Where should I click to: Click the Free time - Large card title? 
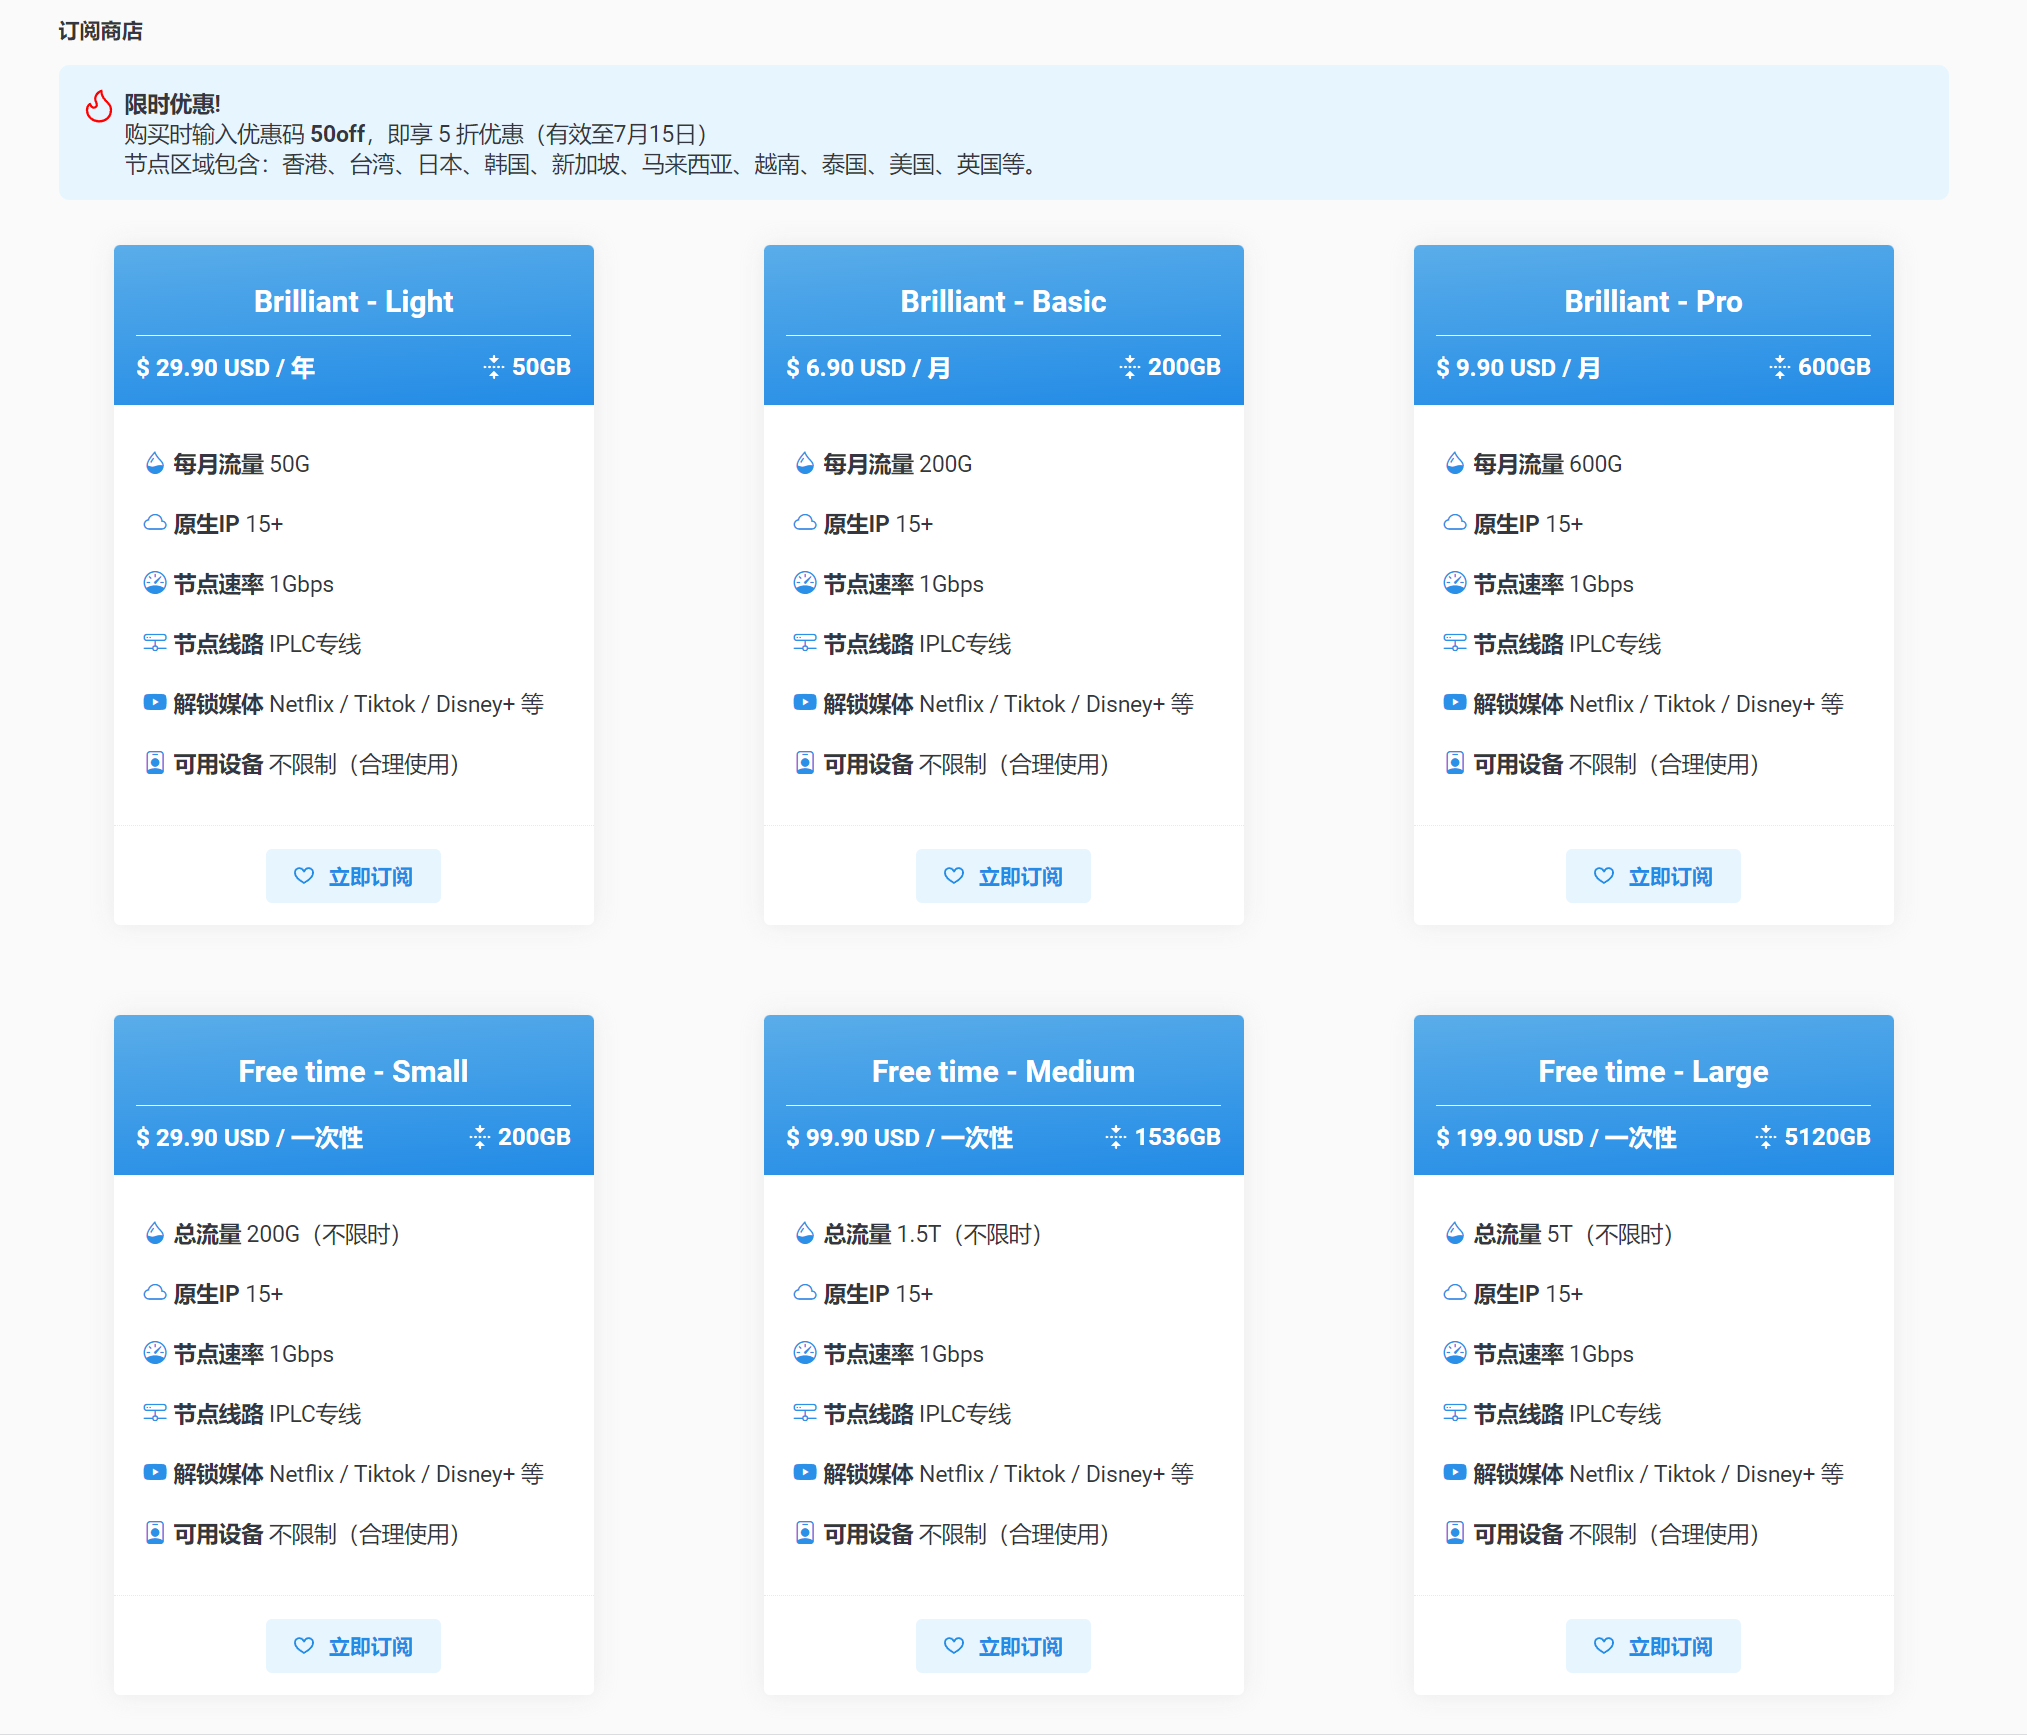(x=1653, y=1071)
